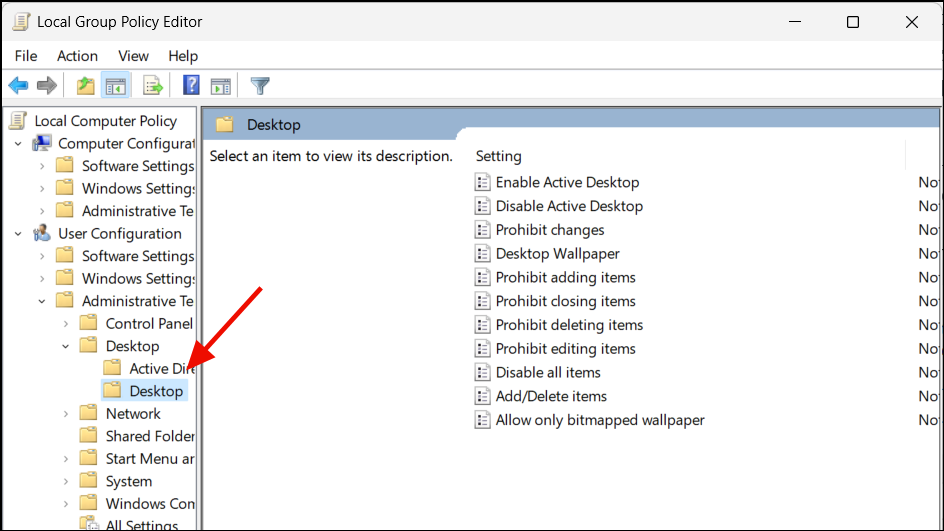Click the Disable all items policy icon
944x531 pixels.
point(482,373)
